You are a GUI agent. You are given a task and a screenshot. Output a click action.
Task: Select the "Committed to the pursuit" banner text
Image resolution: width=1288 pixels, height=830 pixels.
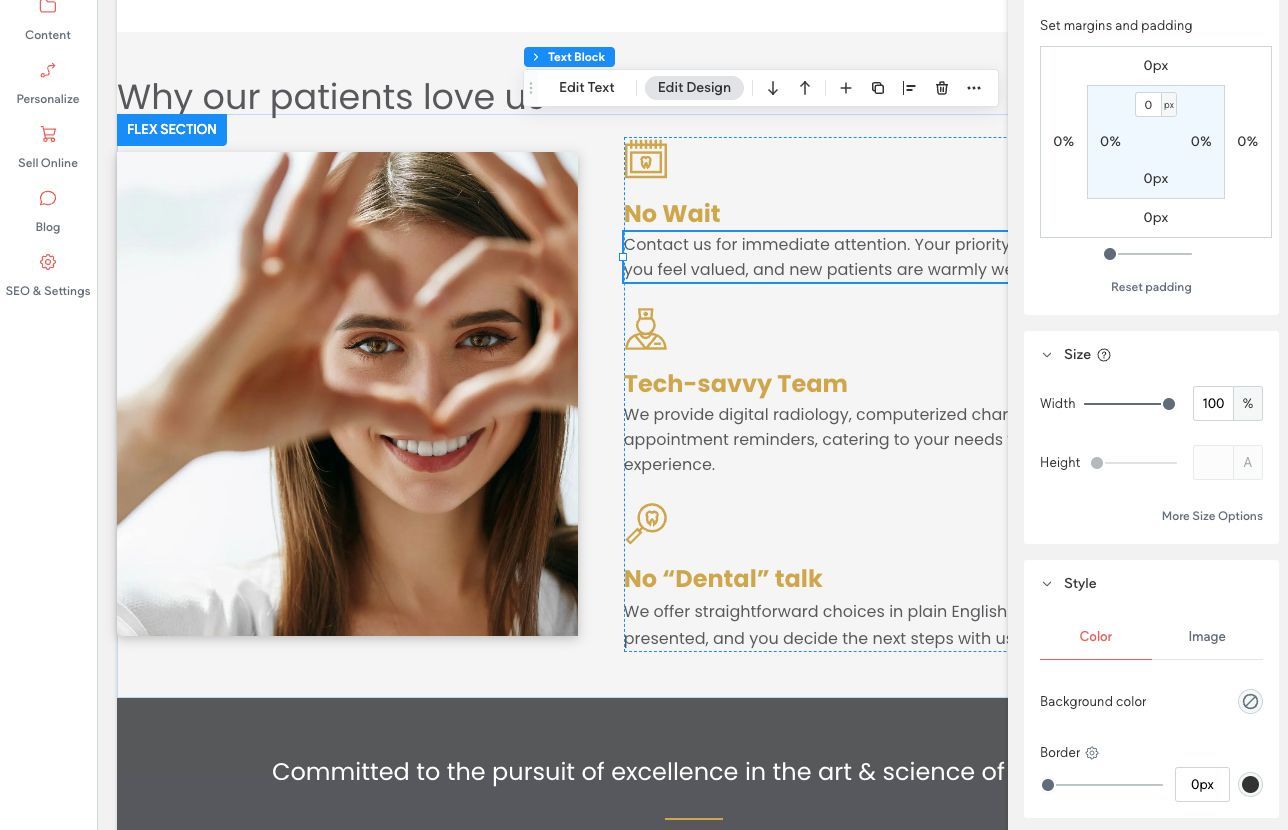click(639, 772)
